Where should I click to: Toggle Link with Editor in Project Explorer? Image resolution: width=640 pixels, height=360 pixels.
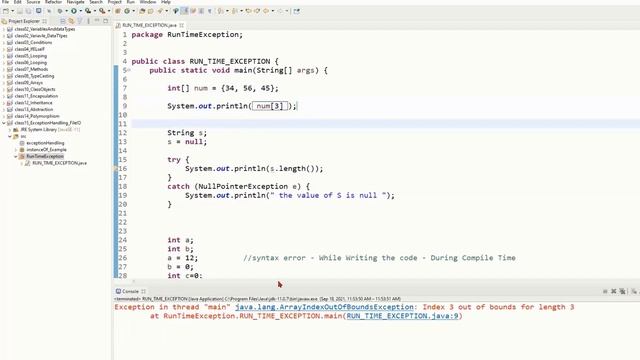pos(71,21)
